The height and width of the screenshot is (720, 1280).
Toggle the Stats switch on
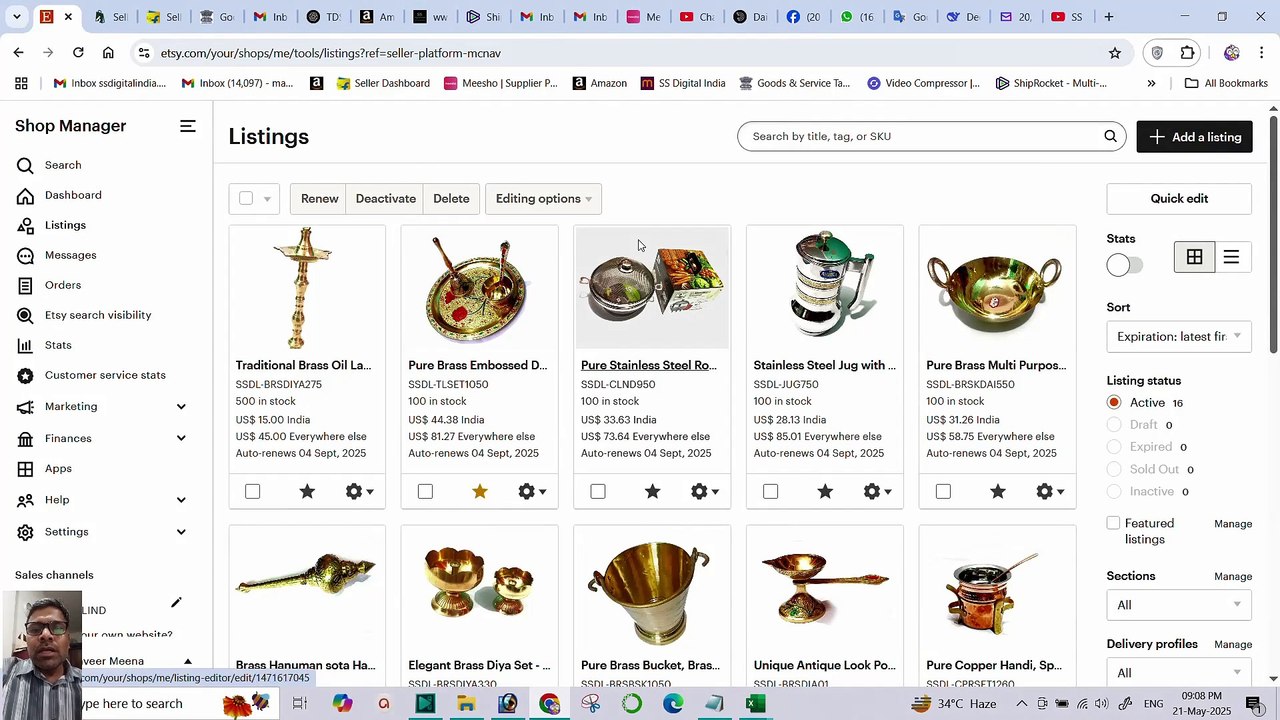1124,265
